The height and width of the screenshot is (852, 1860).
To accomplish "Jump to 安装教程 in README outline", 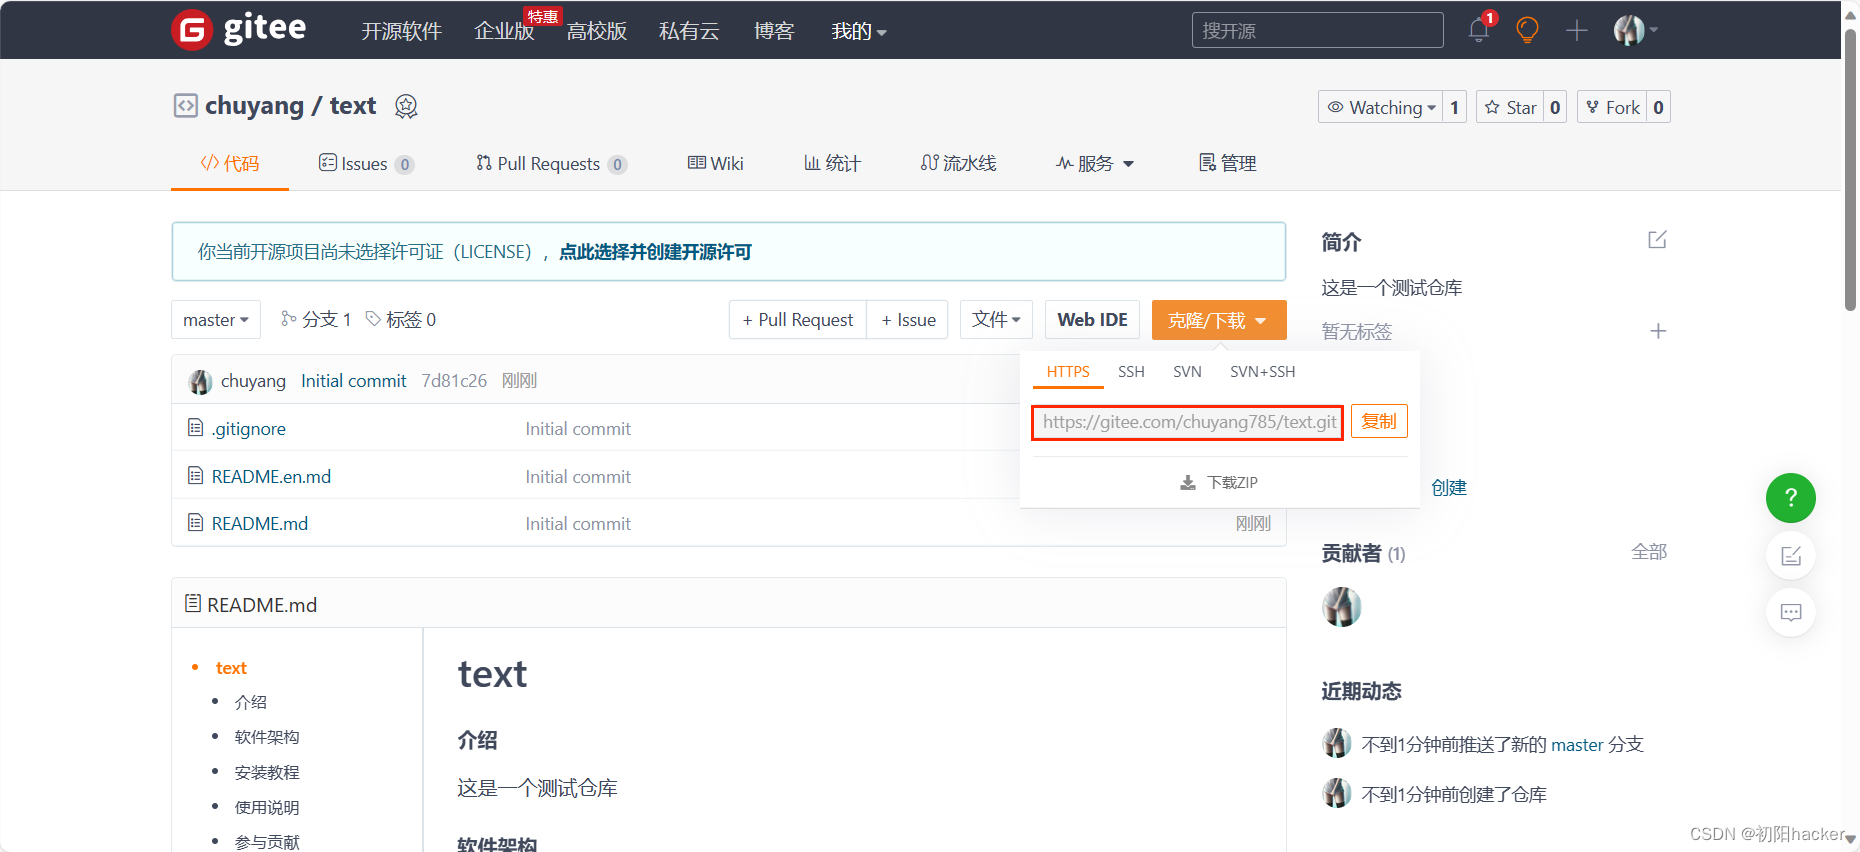I will [x=267, y=772].
